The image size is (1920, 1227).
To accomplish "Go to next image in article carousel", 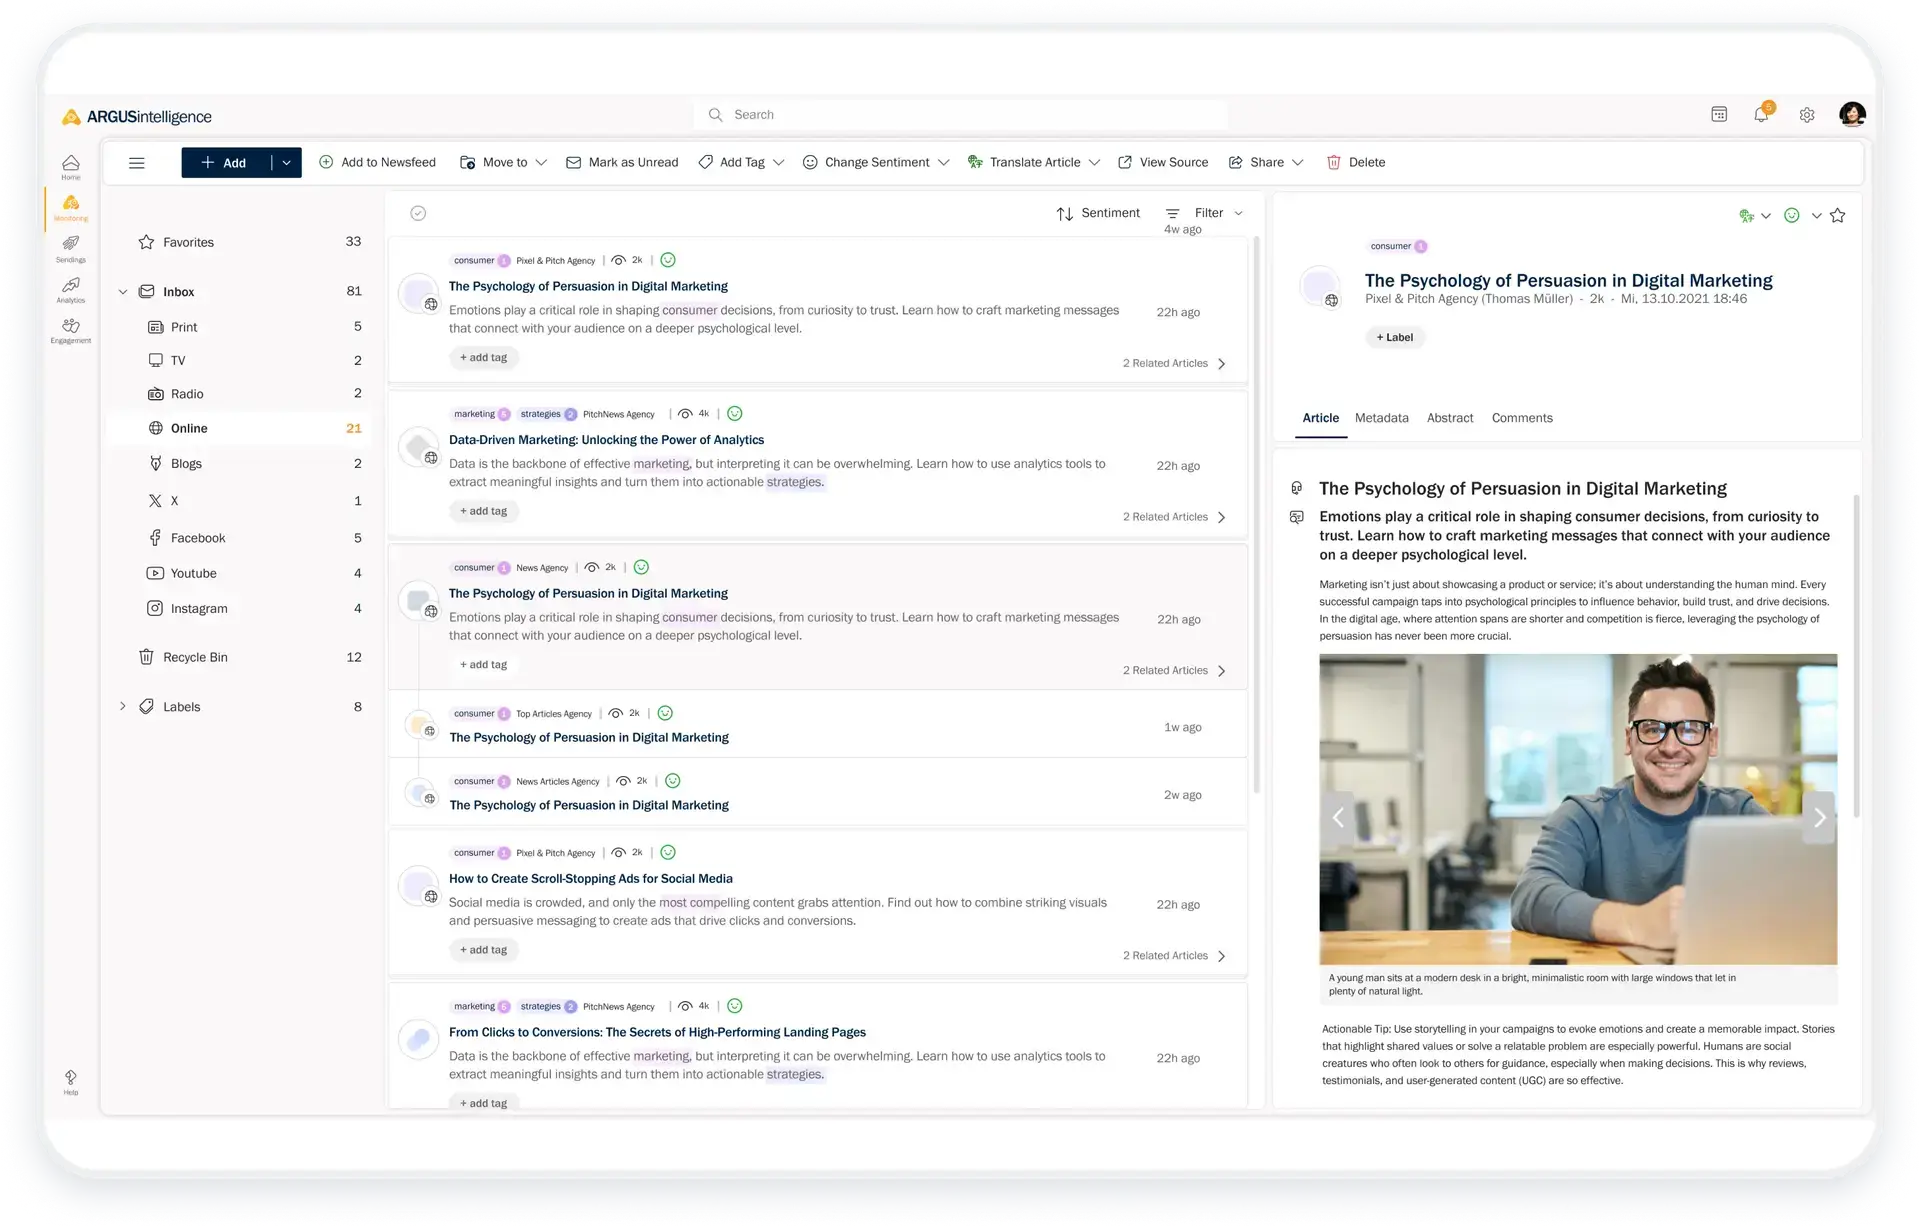I will click(x=1819, y=818).
